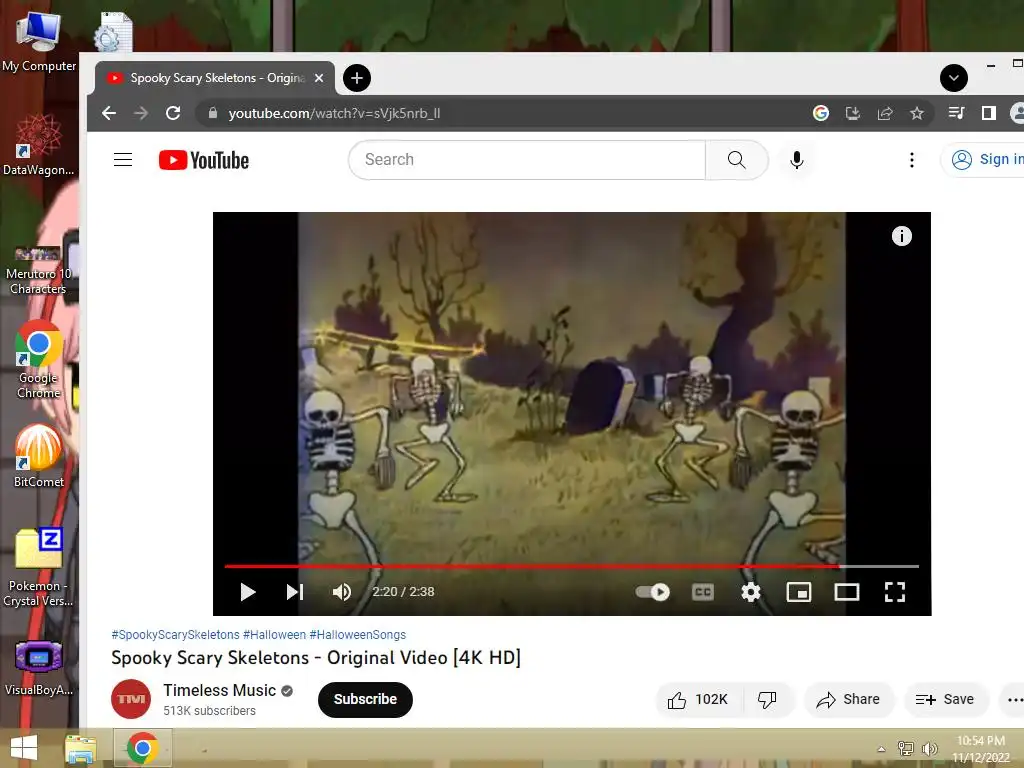
Task: Play the Spooky Scary Skeletons video
Action: tap(248, 592)
